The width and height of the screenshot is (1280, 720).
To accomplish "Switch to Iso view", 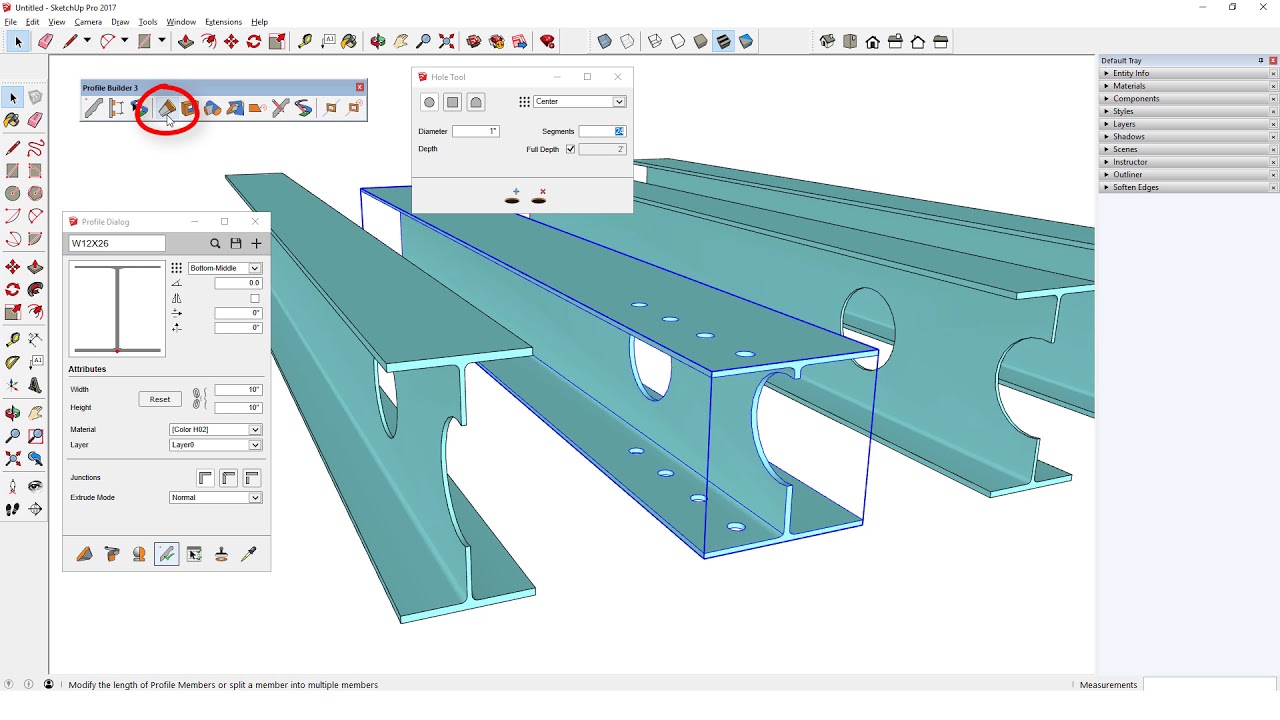I will pyautogui.click(x=827, y=41).
